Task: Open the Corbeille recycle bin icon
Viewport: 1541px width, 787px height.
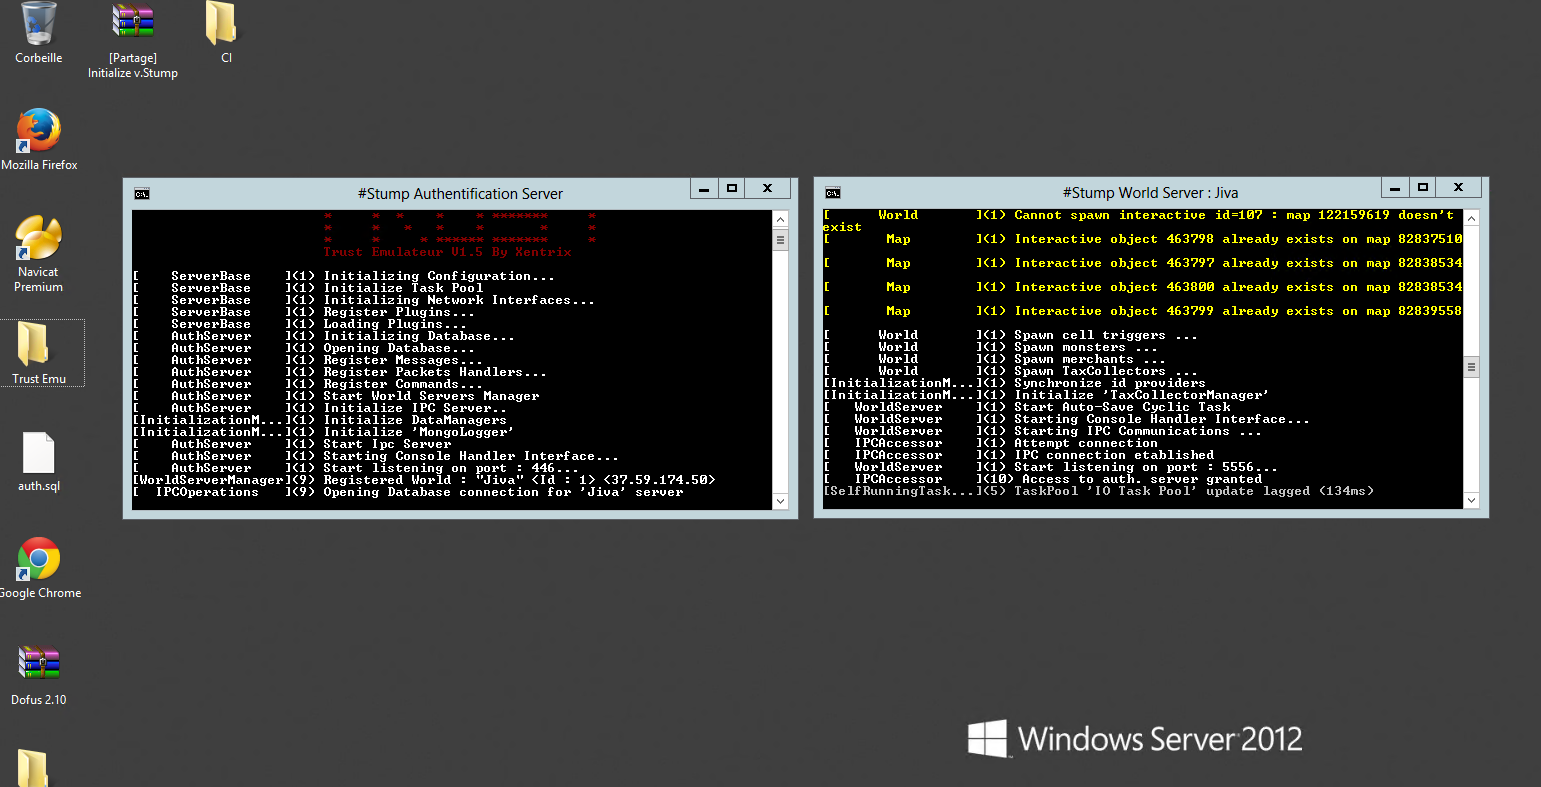Action: click(38, 24)
